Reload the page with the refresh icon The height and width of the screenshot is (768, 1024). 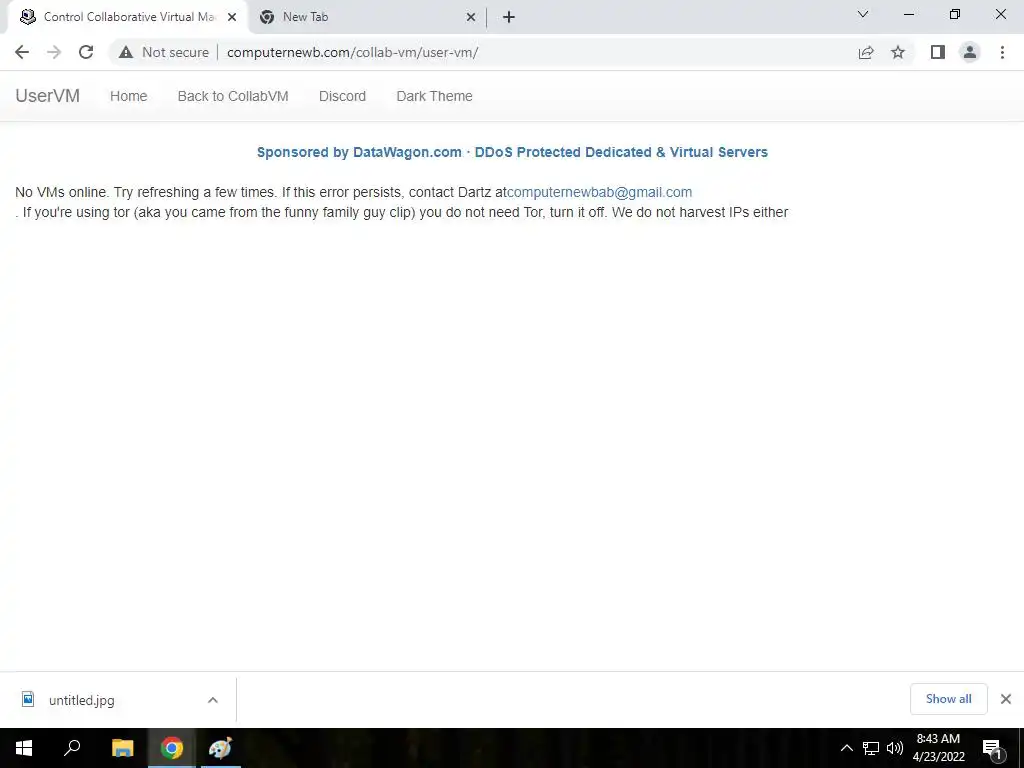pyautogui.click(x=86, y=52)
